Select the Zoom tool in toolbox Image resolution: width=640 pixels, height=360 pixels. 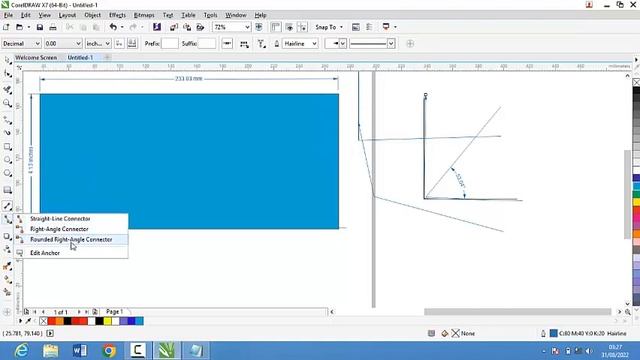(7, 103)
